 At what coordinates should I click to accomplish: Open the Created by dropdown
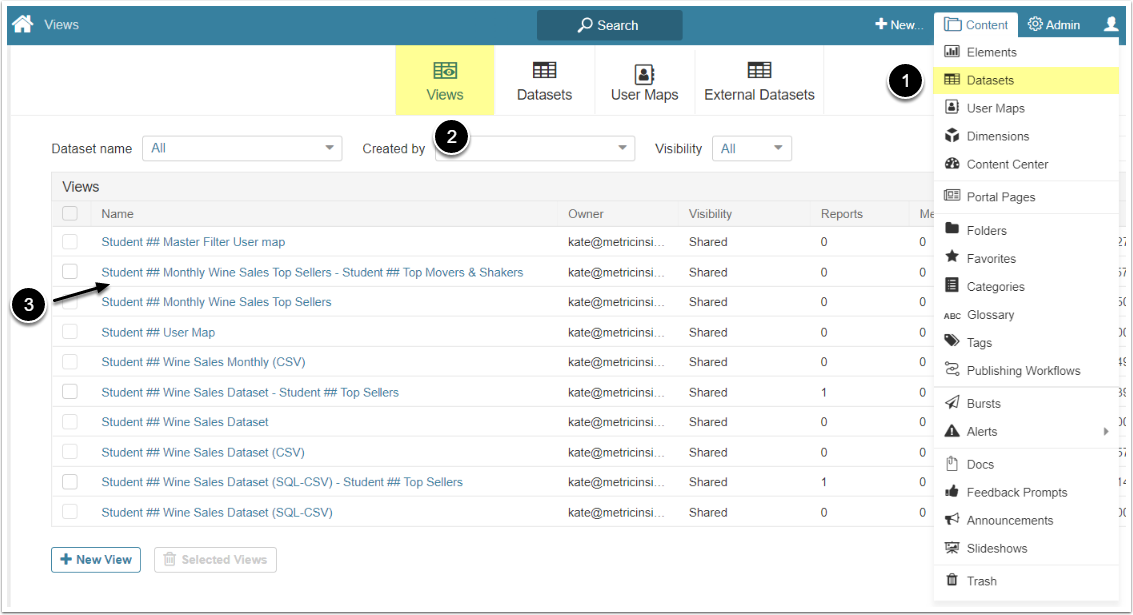click(535, 149)
